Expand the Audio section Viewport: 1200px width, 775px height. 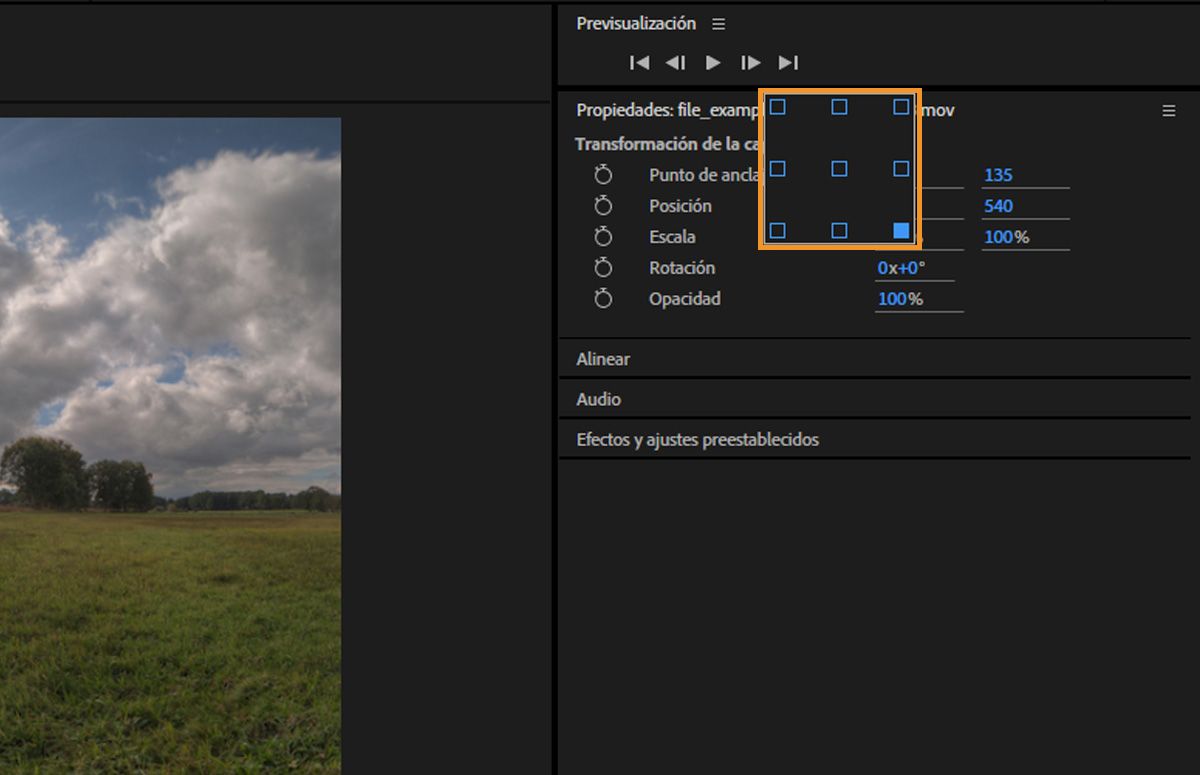[x=597, y=398]
